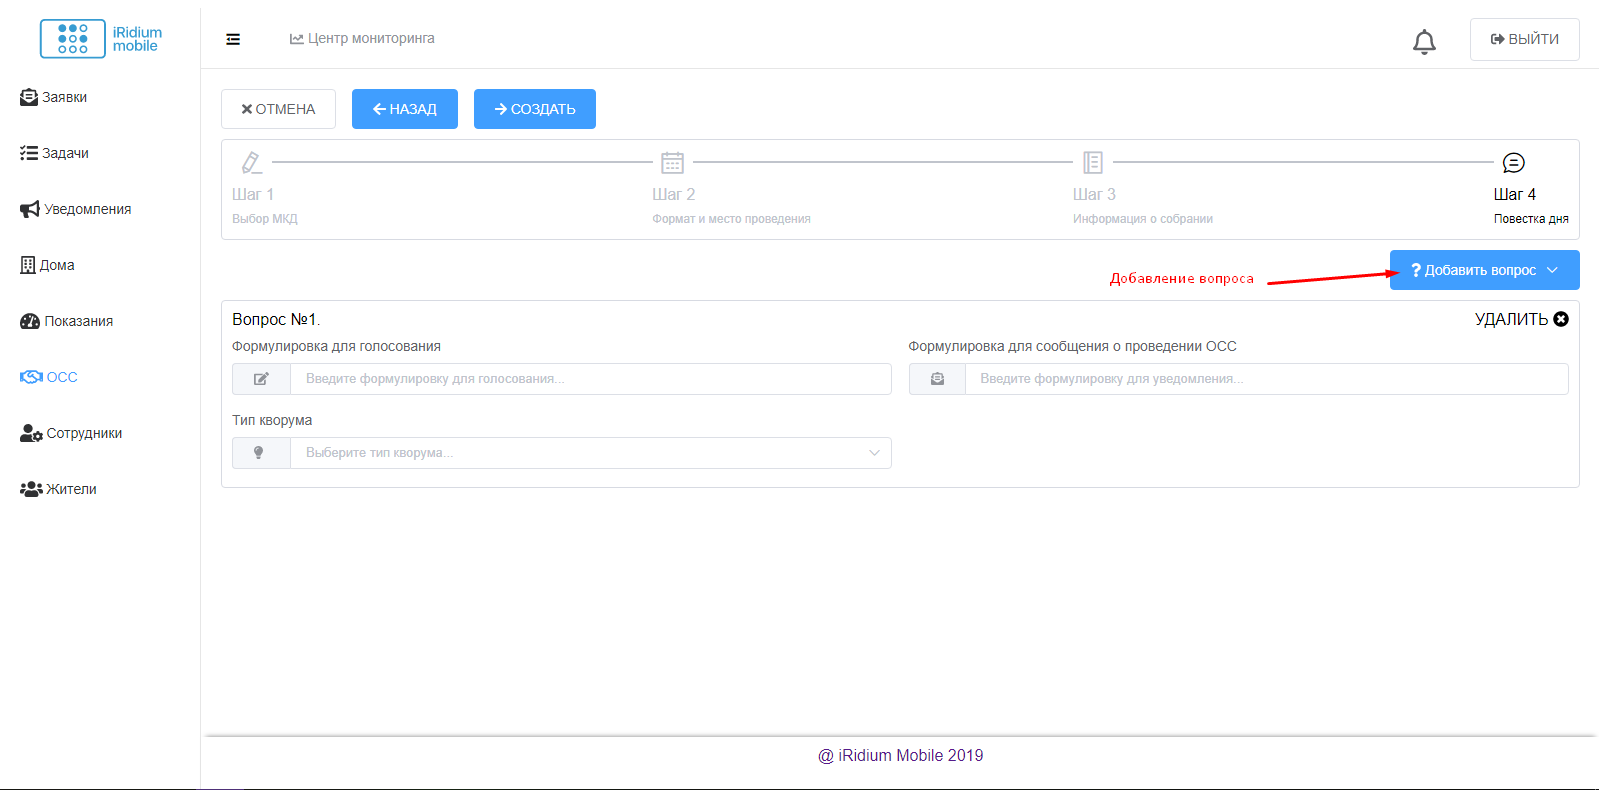Click the Step 2 calendar icon
Viewport: 1599px width, 790px height.
(x=672, y=162)
